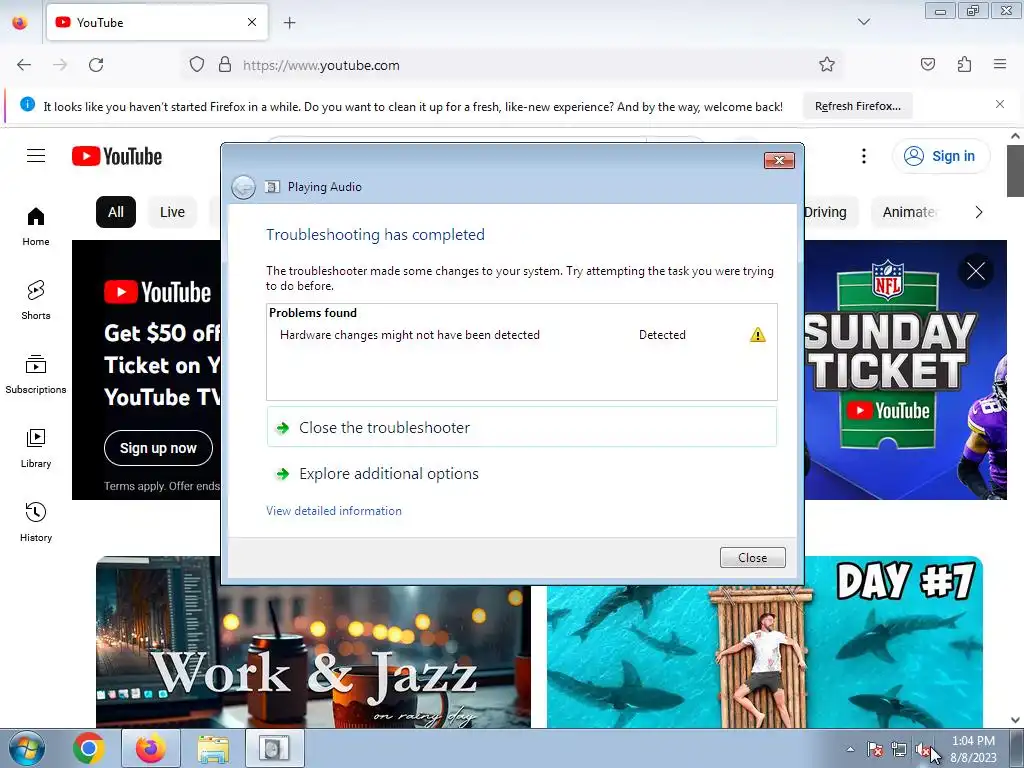
Task: Click the yellow warning icon in problems list
Action: (758, 335)
